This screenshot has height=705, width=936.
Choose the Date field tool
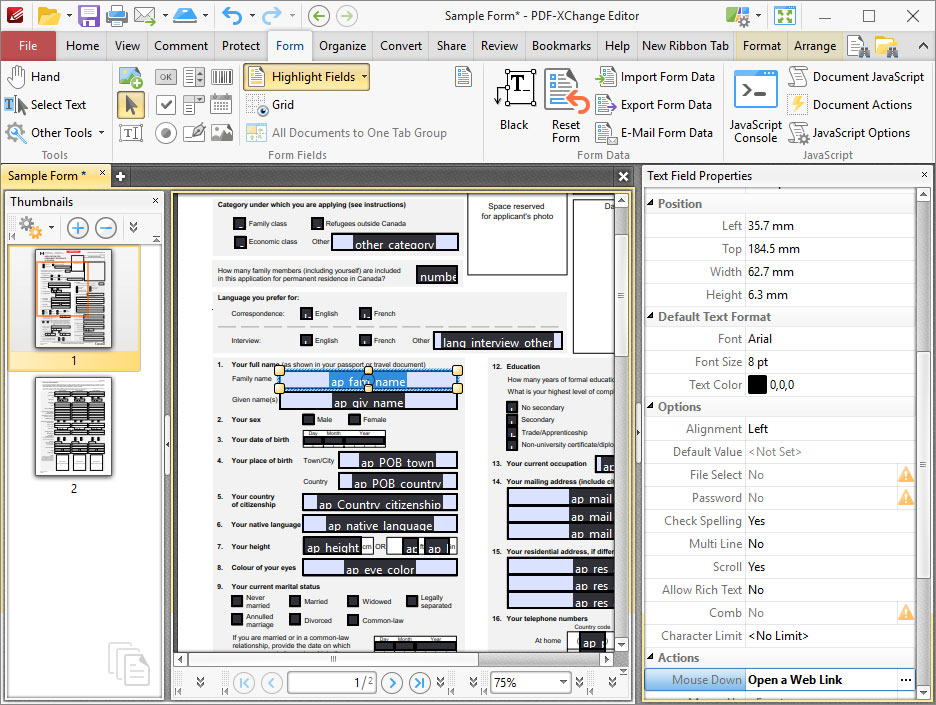pyautogui.click(x=221, y=105)
